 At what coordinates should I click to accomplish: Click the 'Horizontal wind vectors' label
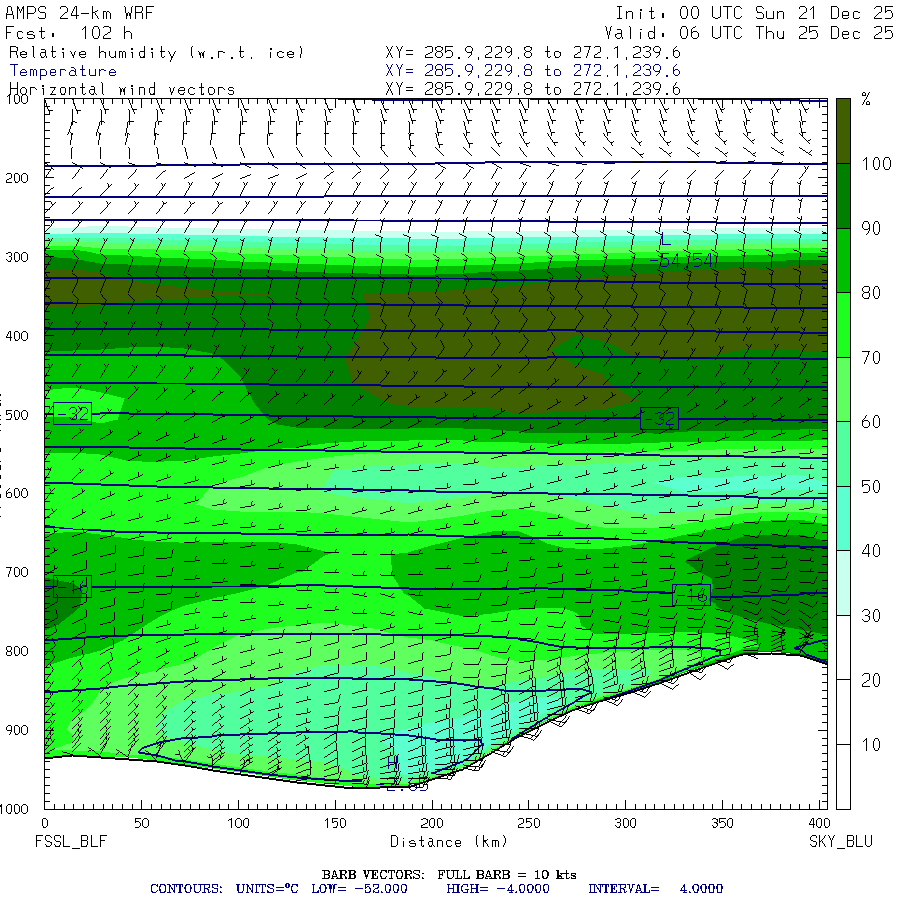click(x=122, y=90)
